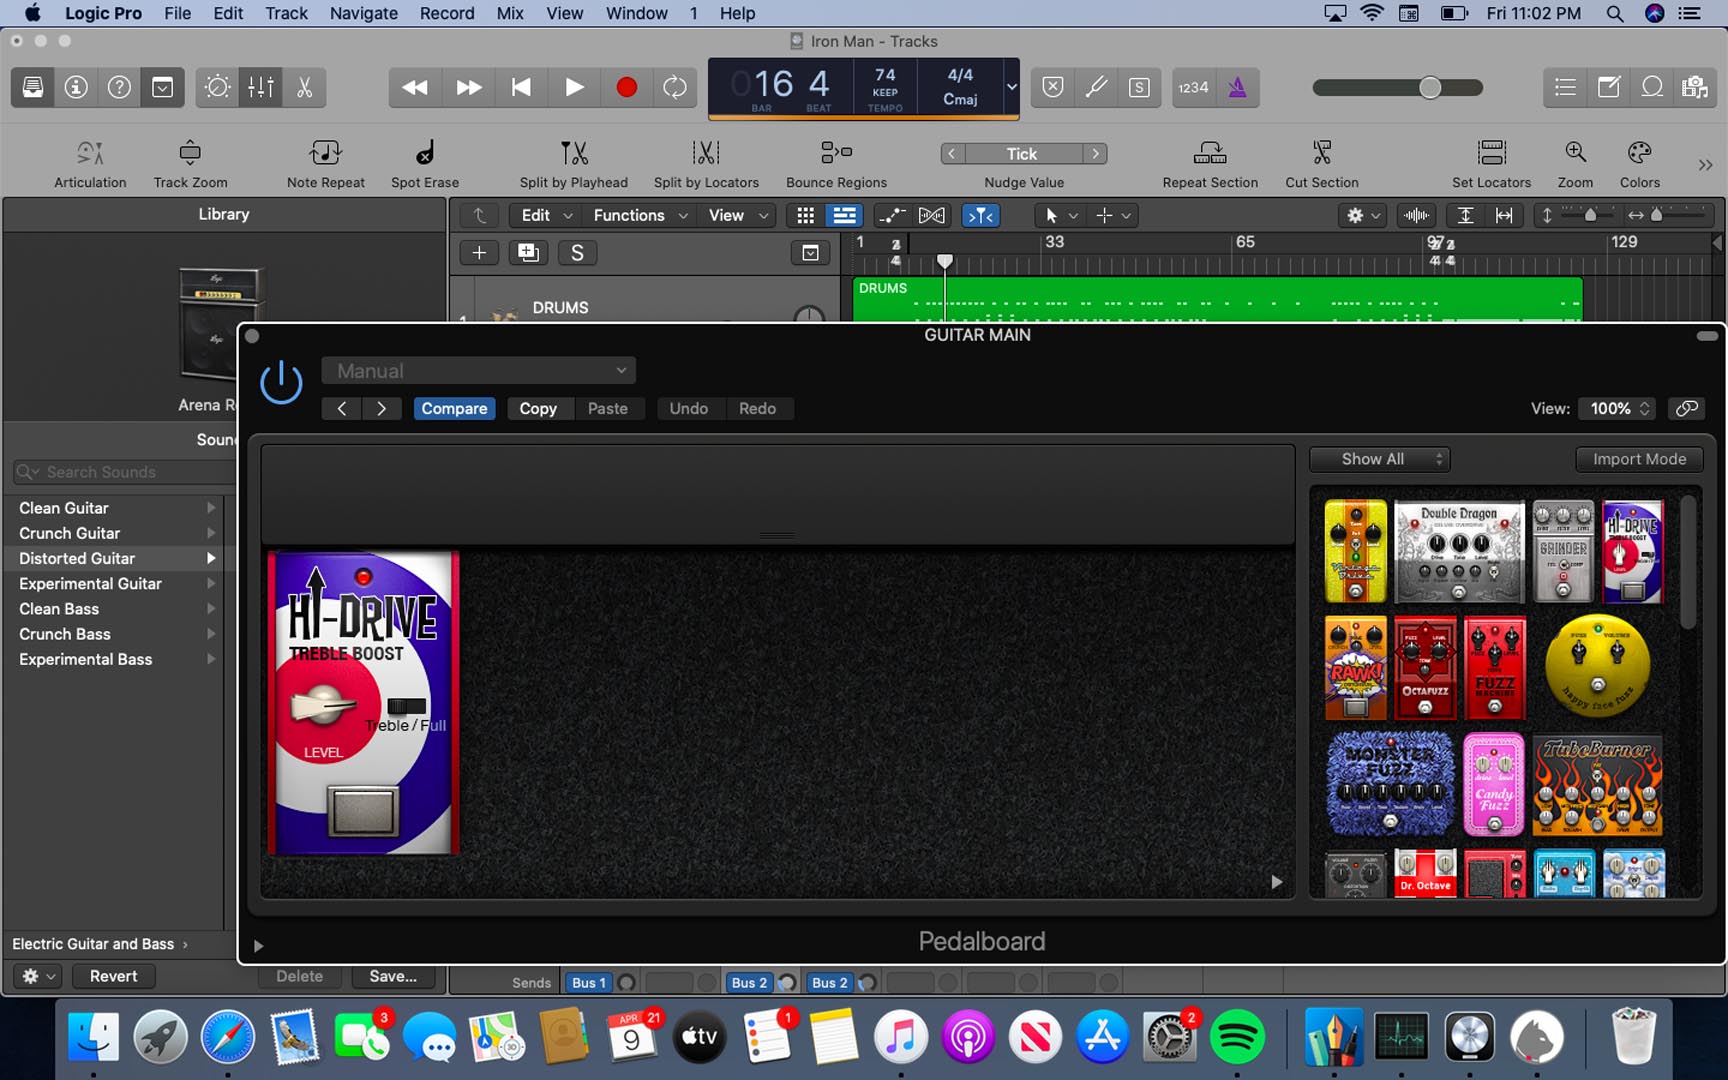Open the Manual preset dropdown

[478, 371]
